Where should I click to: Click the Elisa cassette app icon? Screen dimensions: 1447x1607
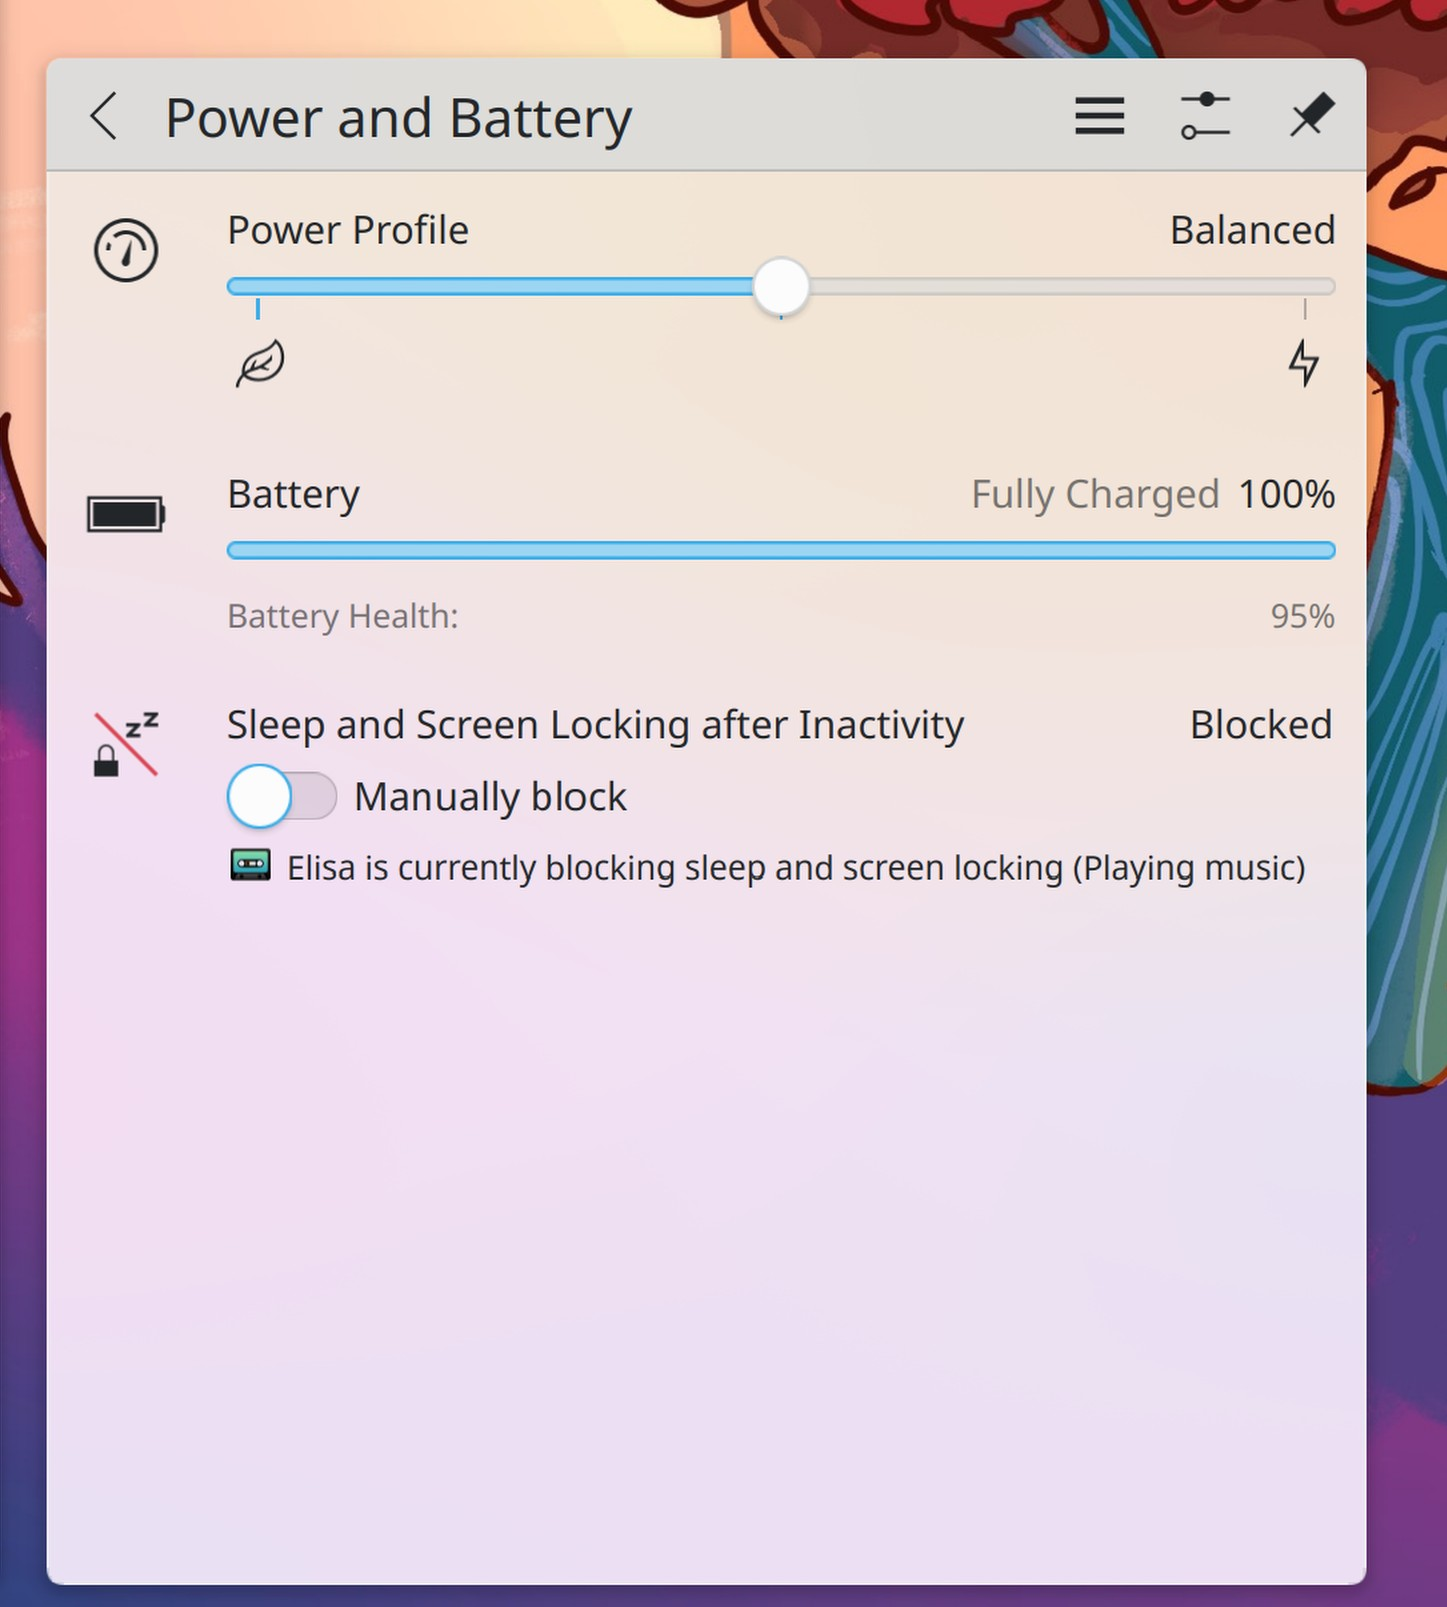click(250, 866)
